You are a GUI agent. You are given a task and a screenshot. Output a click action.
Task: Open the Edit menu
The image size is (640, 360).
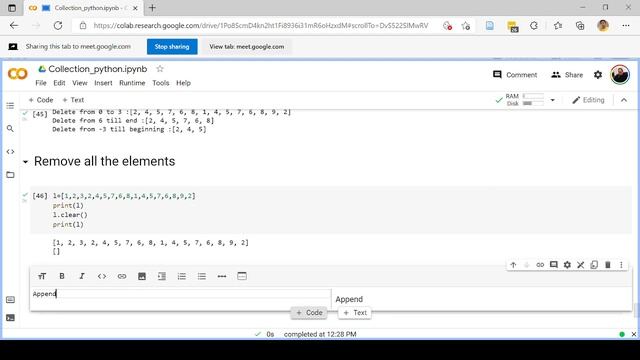click(59, 83)
